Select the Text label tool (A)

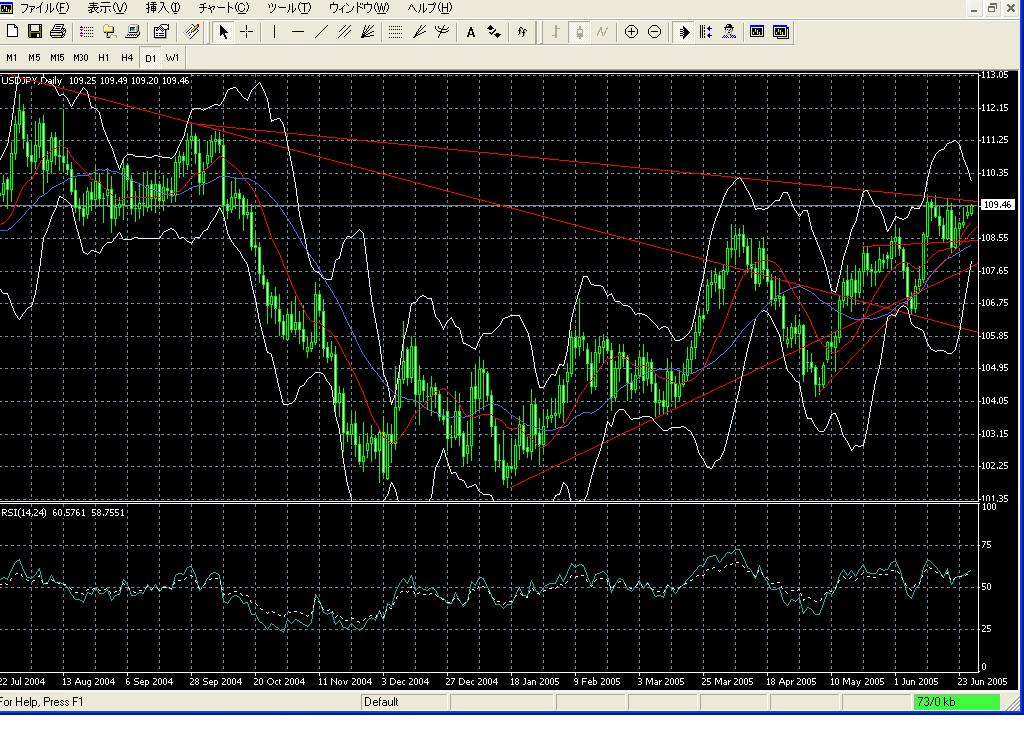(x=471, y=32)
